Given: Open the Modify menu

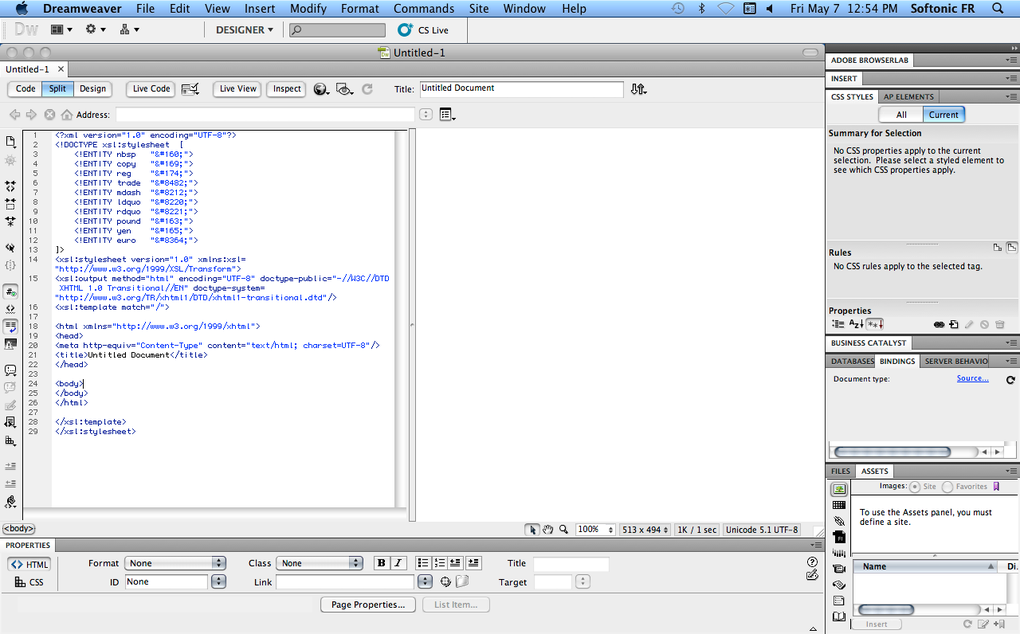Looking at the screenshot, I should 308,8.
